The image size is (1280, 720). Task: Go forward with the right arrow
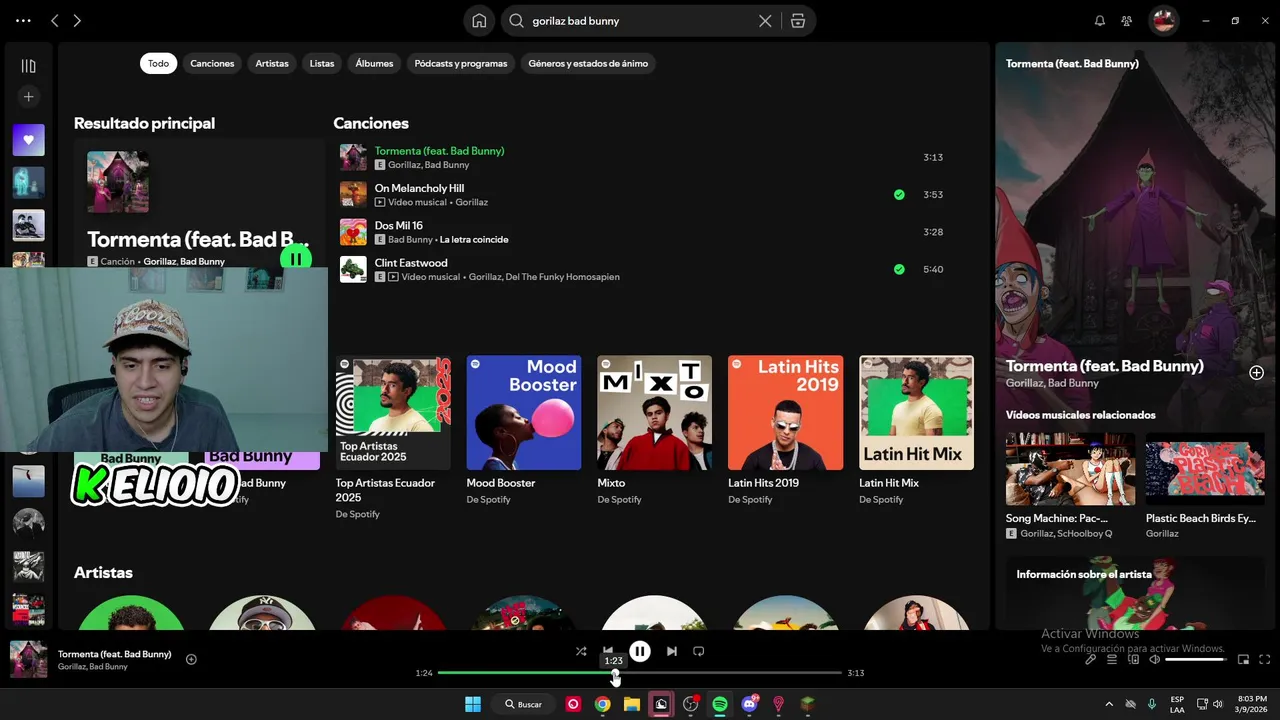(x=77, y=20)
